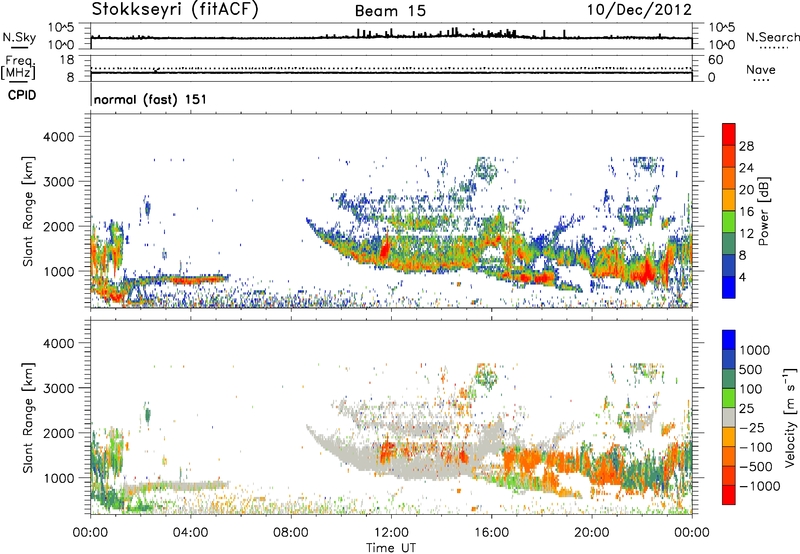
Task: Pick the power colorbar segment between 24 and 28
Action: point(729,156)
